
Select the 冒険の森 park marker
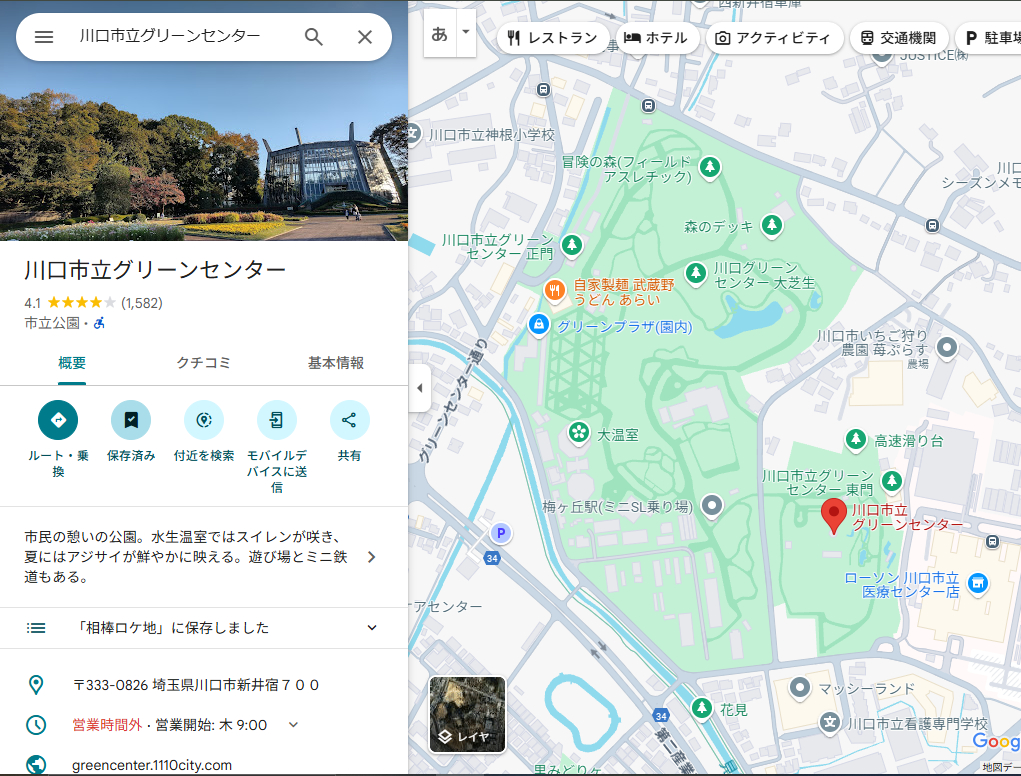710,167
